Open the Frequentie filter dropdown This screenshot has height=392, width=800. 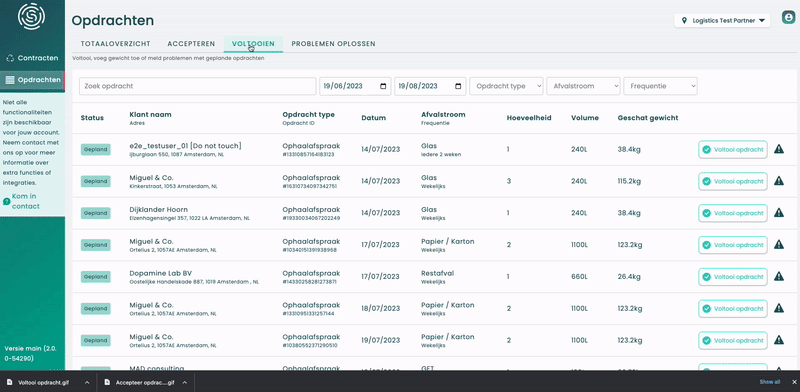click(660, 86)
